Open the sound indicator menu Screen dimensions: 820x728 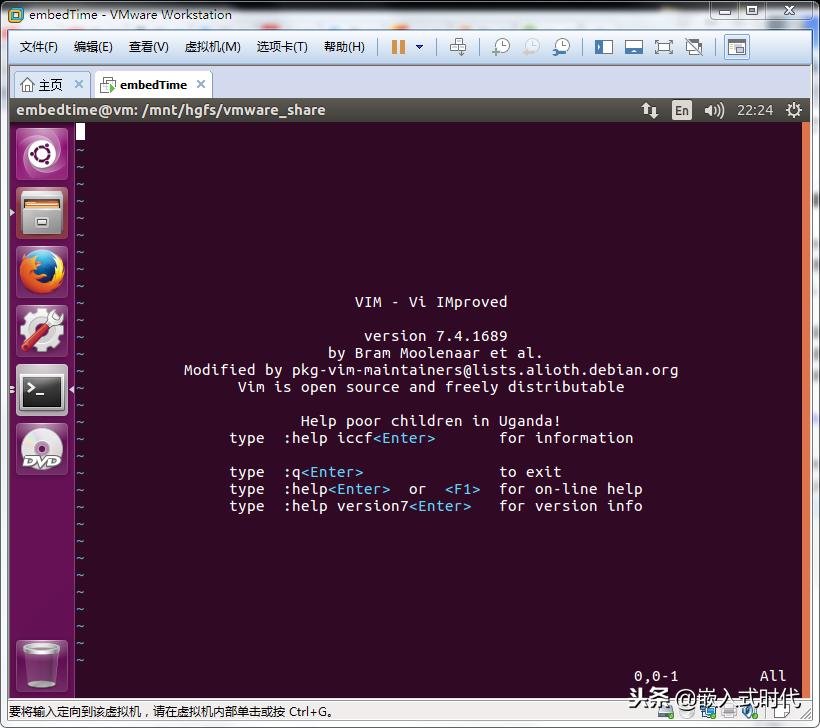713,110
